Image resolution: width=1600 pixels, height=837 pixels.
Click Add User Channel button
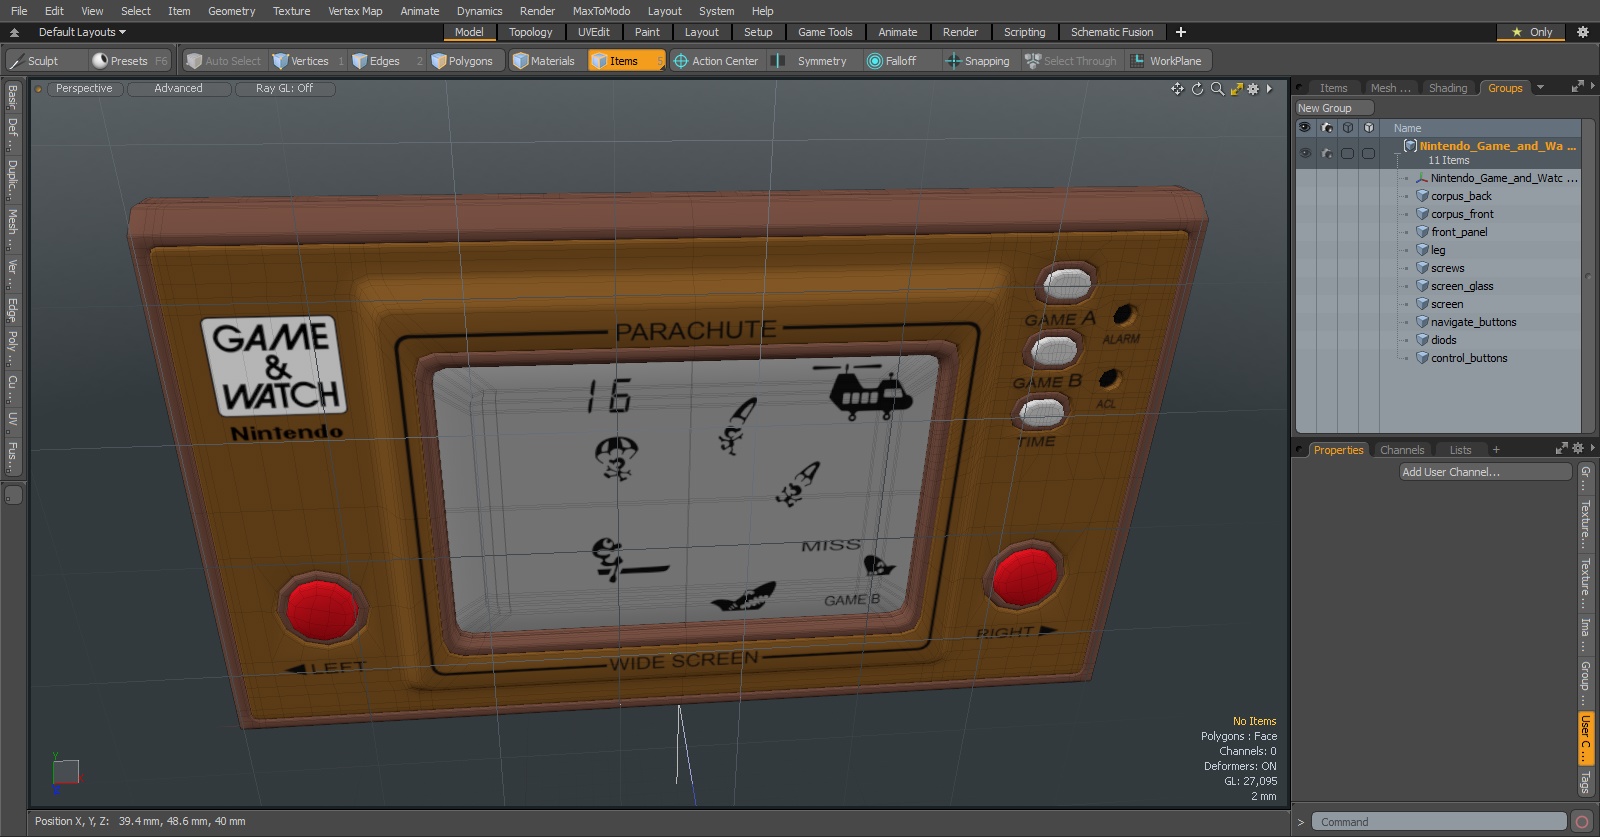(1485, 472)
